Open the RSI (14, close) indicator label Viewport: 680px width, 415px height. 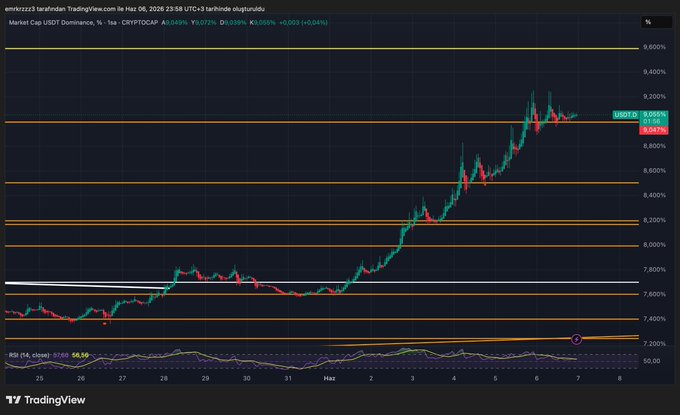point(29,355)
